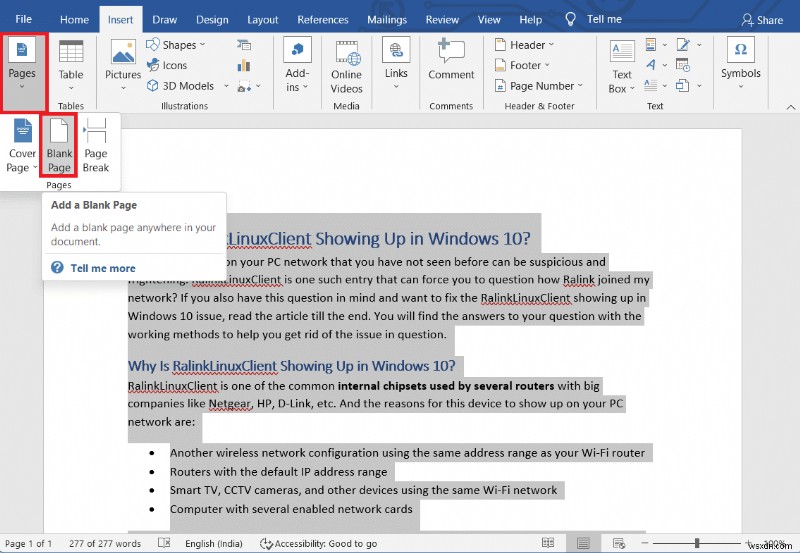Image resolution: width=800 pixels, height=553 pixels.
Task: Open the Links dropdown
Action: pyautogui.click(x=396, y=65)
